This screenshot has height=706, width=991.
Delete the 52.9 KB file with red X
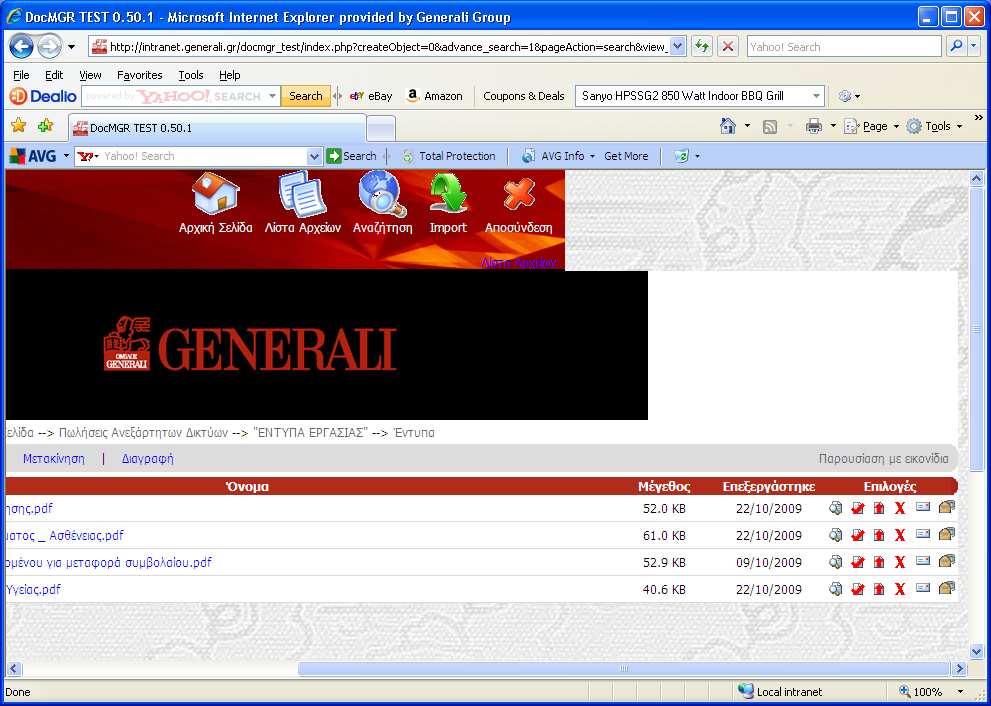[900, 563]
